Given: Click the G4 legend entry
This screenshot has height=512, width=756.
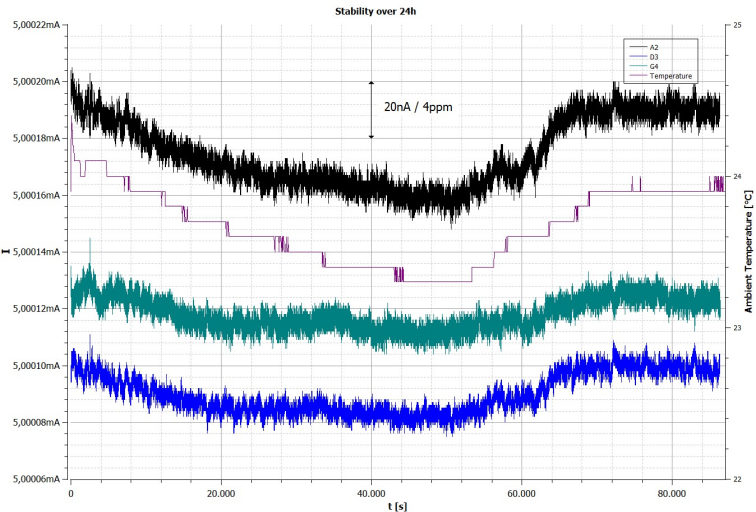Looking at the screenshot, I should [x=644, y=67].
